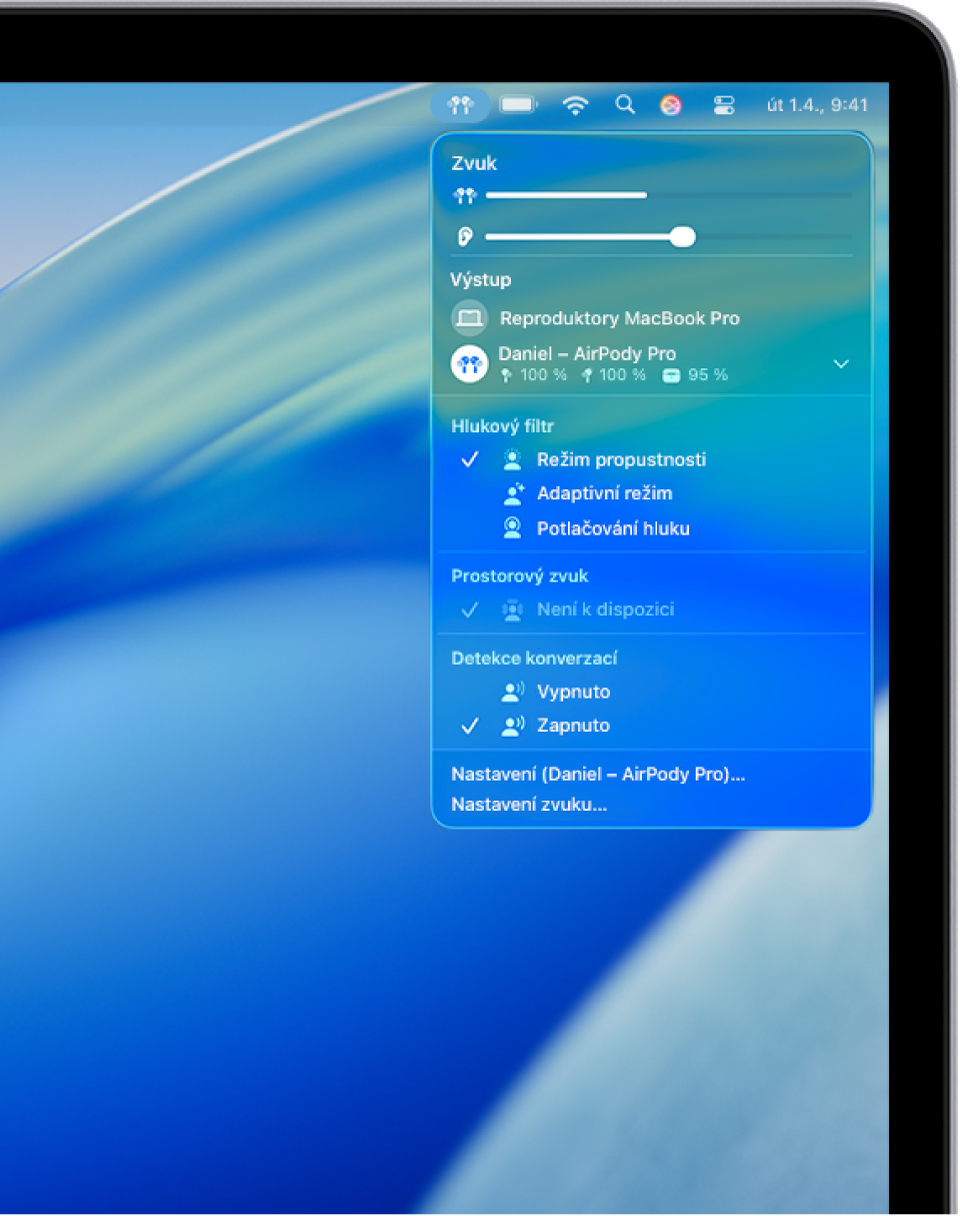Click the checkmark next to Režim propustnosti
Screen dimensions: 960x1216
[470, 460]
